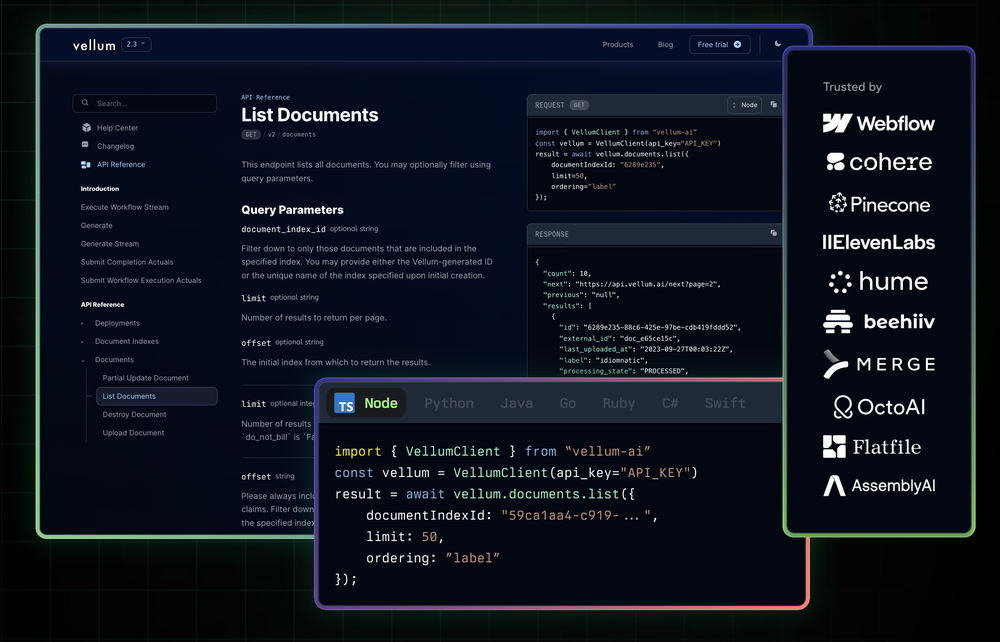Open Upload Document sidebar item
The height and width of the screenshot is (642, 1000).
pos(133,433)
